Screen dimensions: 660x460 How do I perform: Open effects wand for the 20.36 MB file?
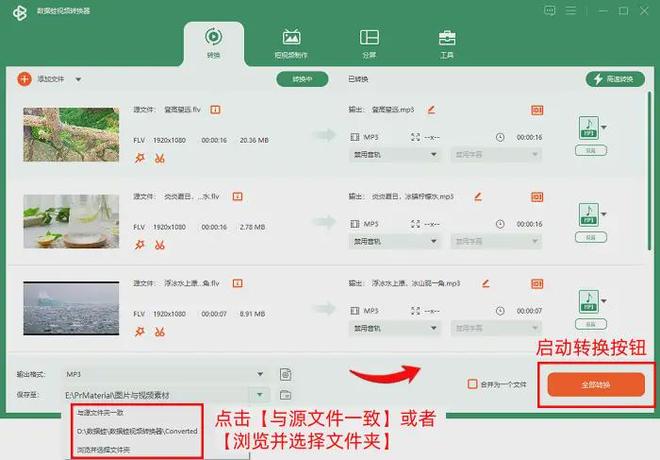coord(140,158)
